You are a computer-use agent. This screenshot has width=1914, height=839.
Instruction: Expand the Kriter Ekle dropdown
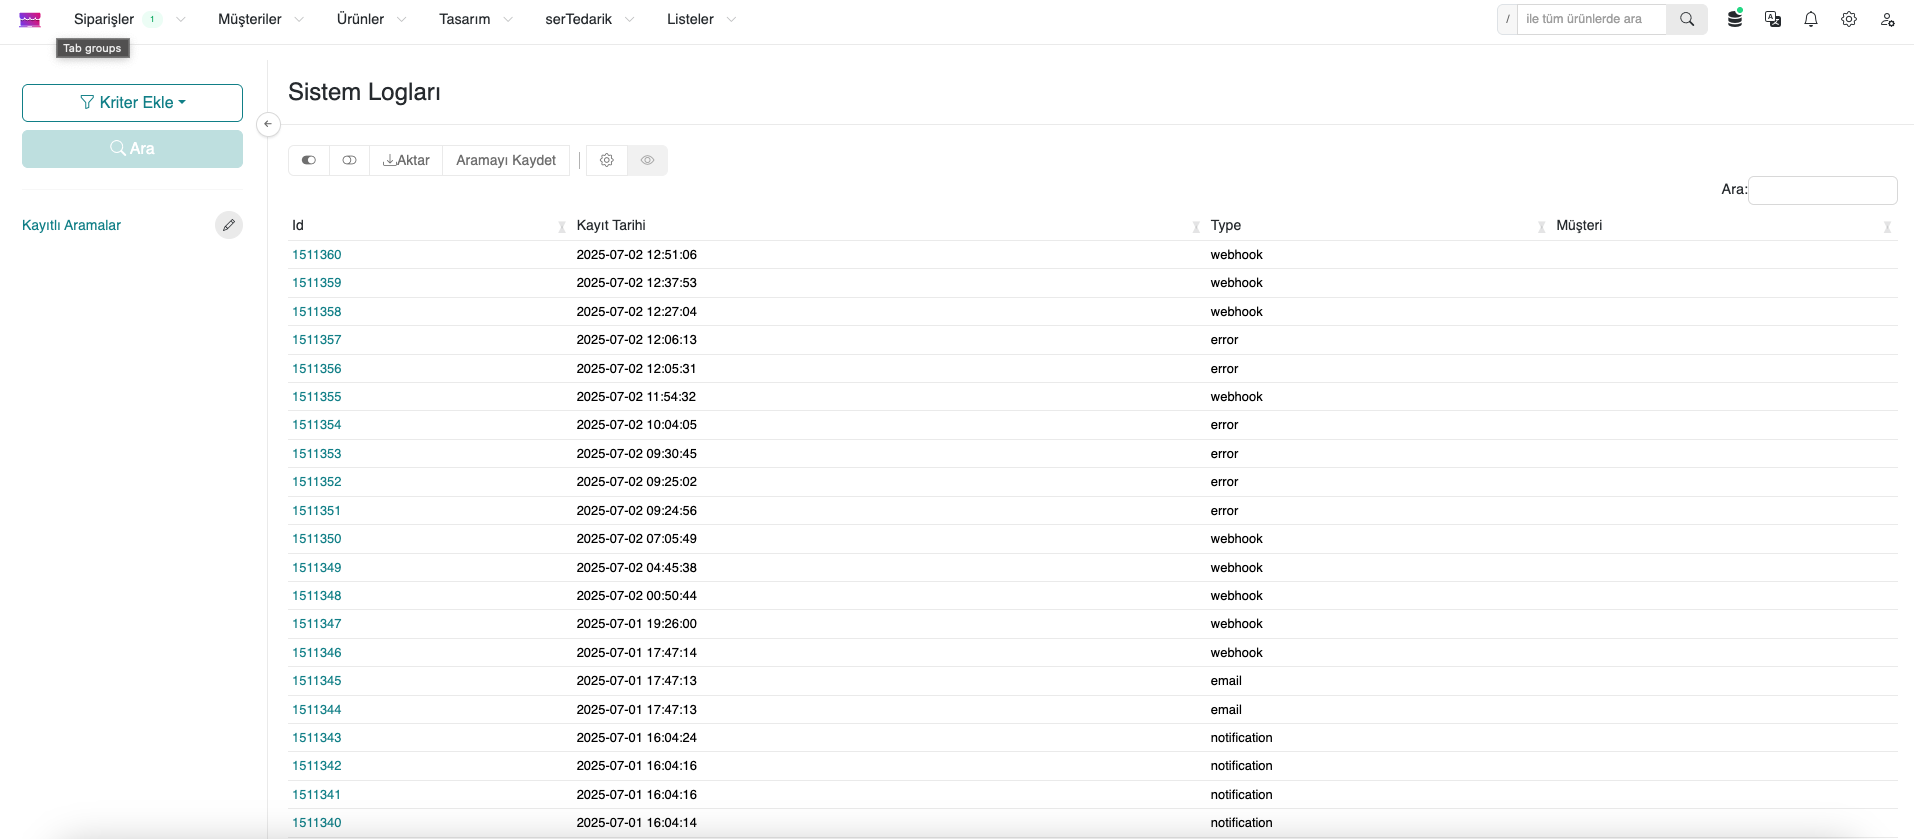click(x=132, y=103)
